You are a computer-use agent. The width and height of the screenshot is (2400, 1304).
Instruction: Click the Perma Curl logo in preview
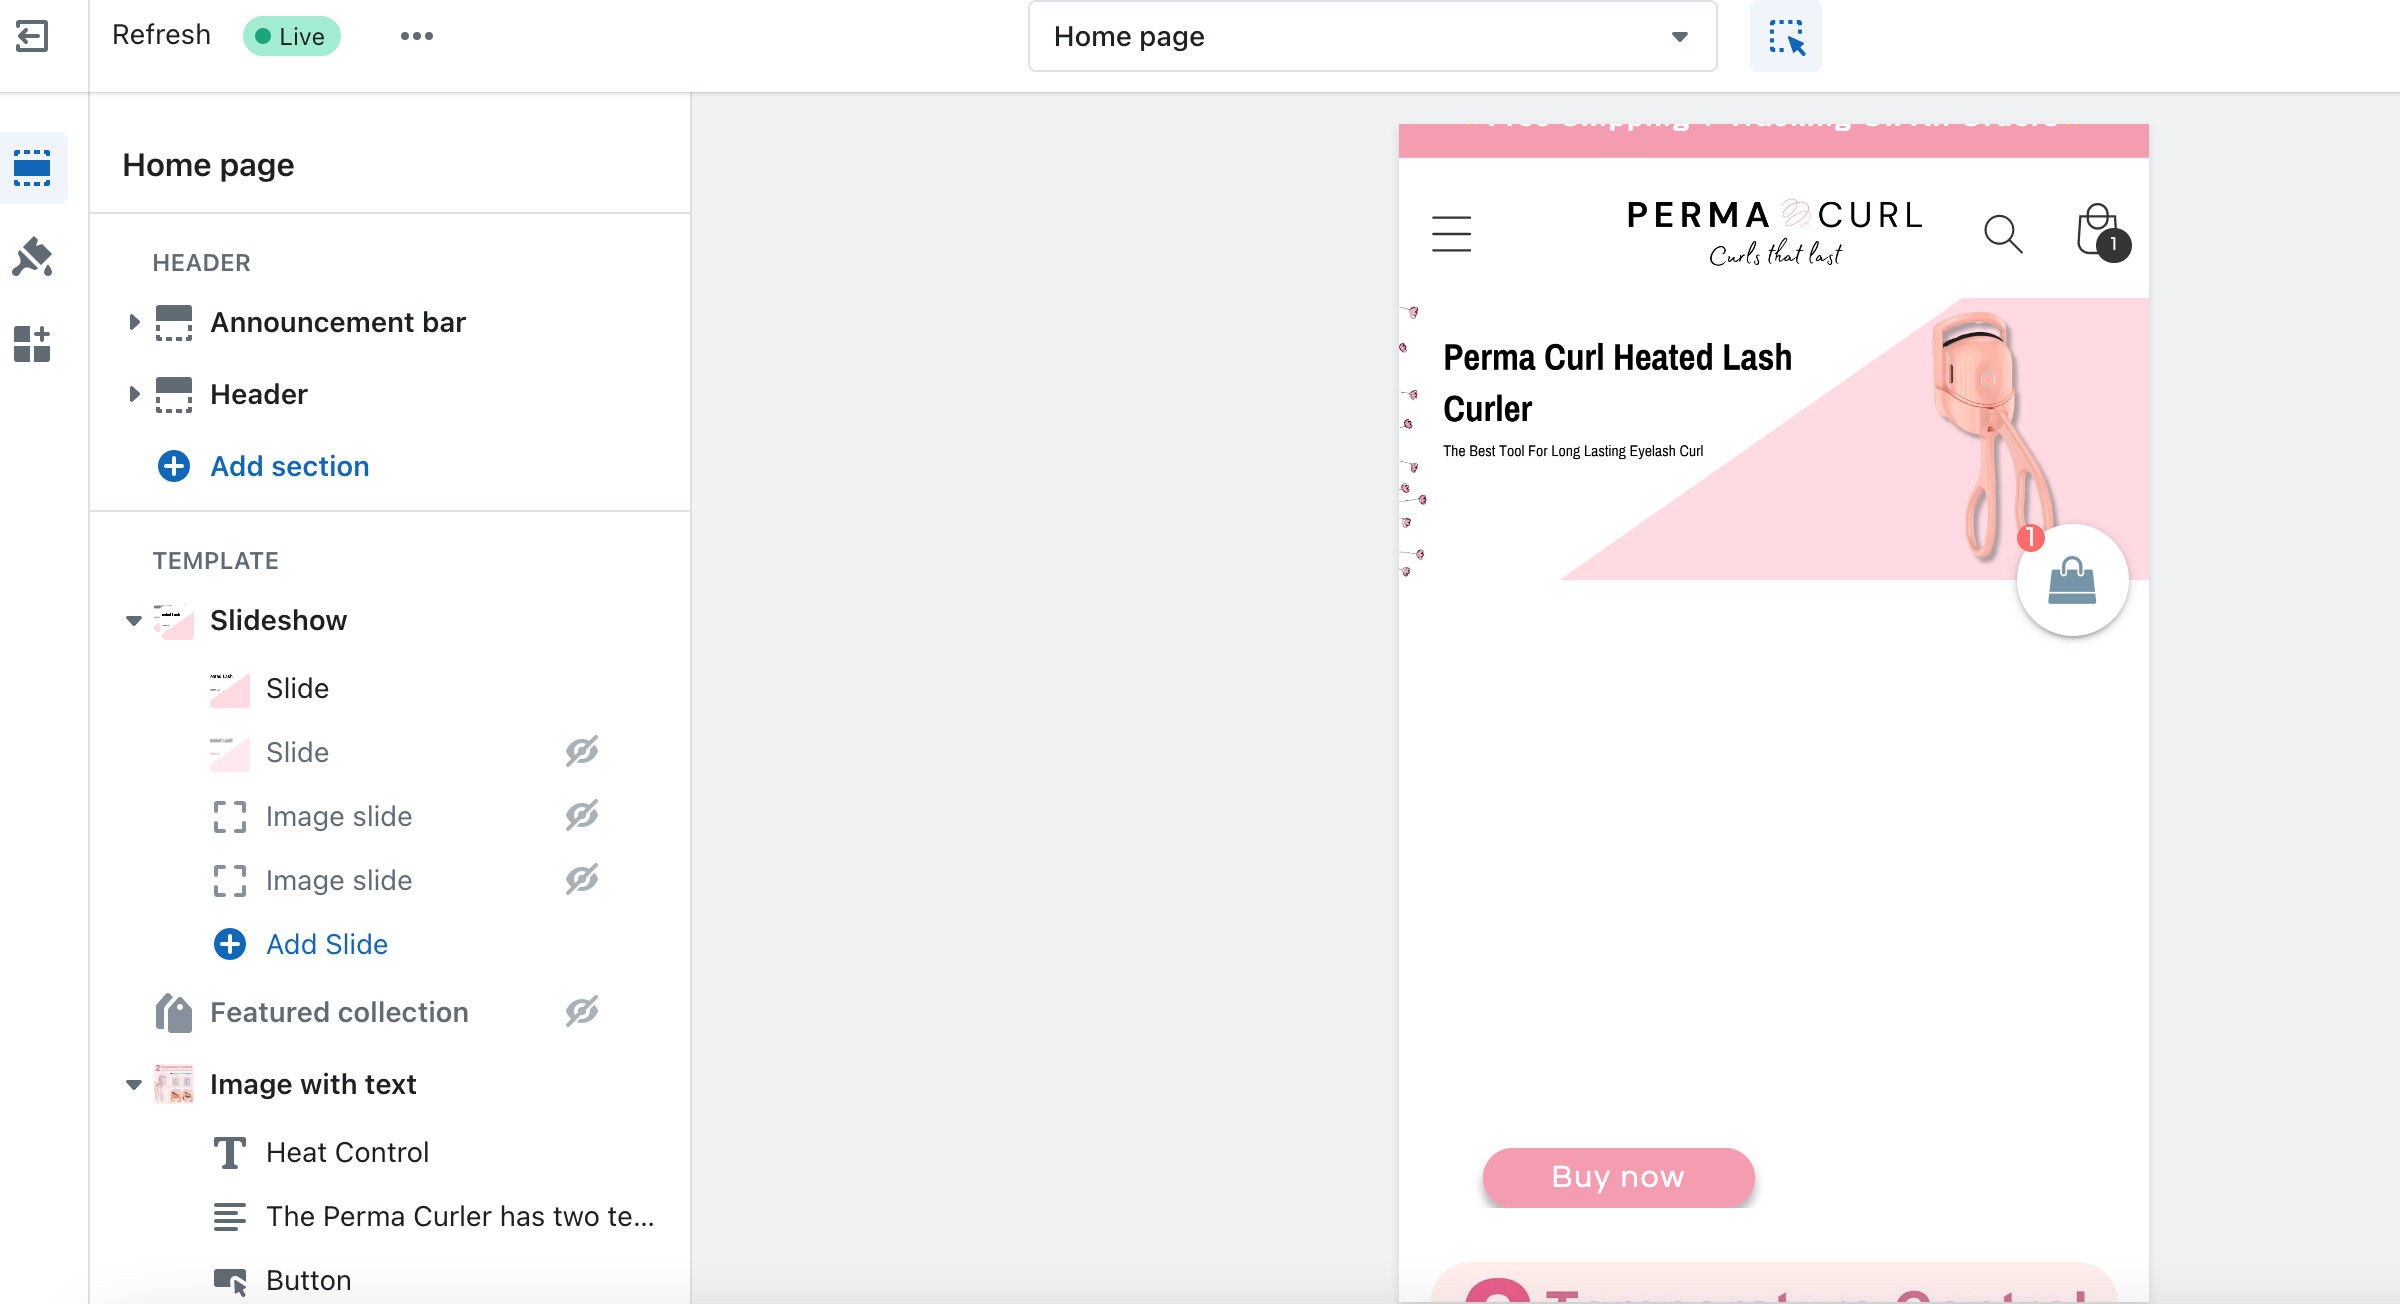click(1774, 233)
